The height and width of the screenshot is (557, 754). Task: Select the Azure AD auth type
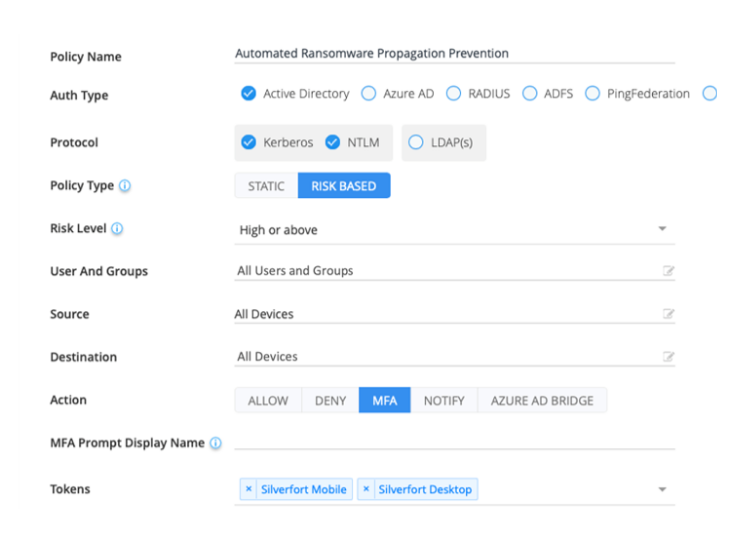(x=369, y=94)
